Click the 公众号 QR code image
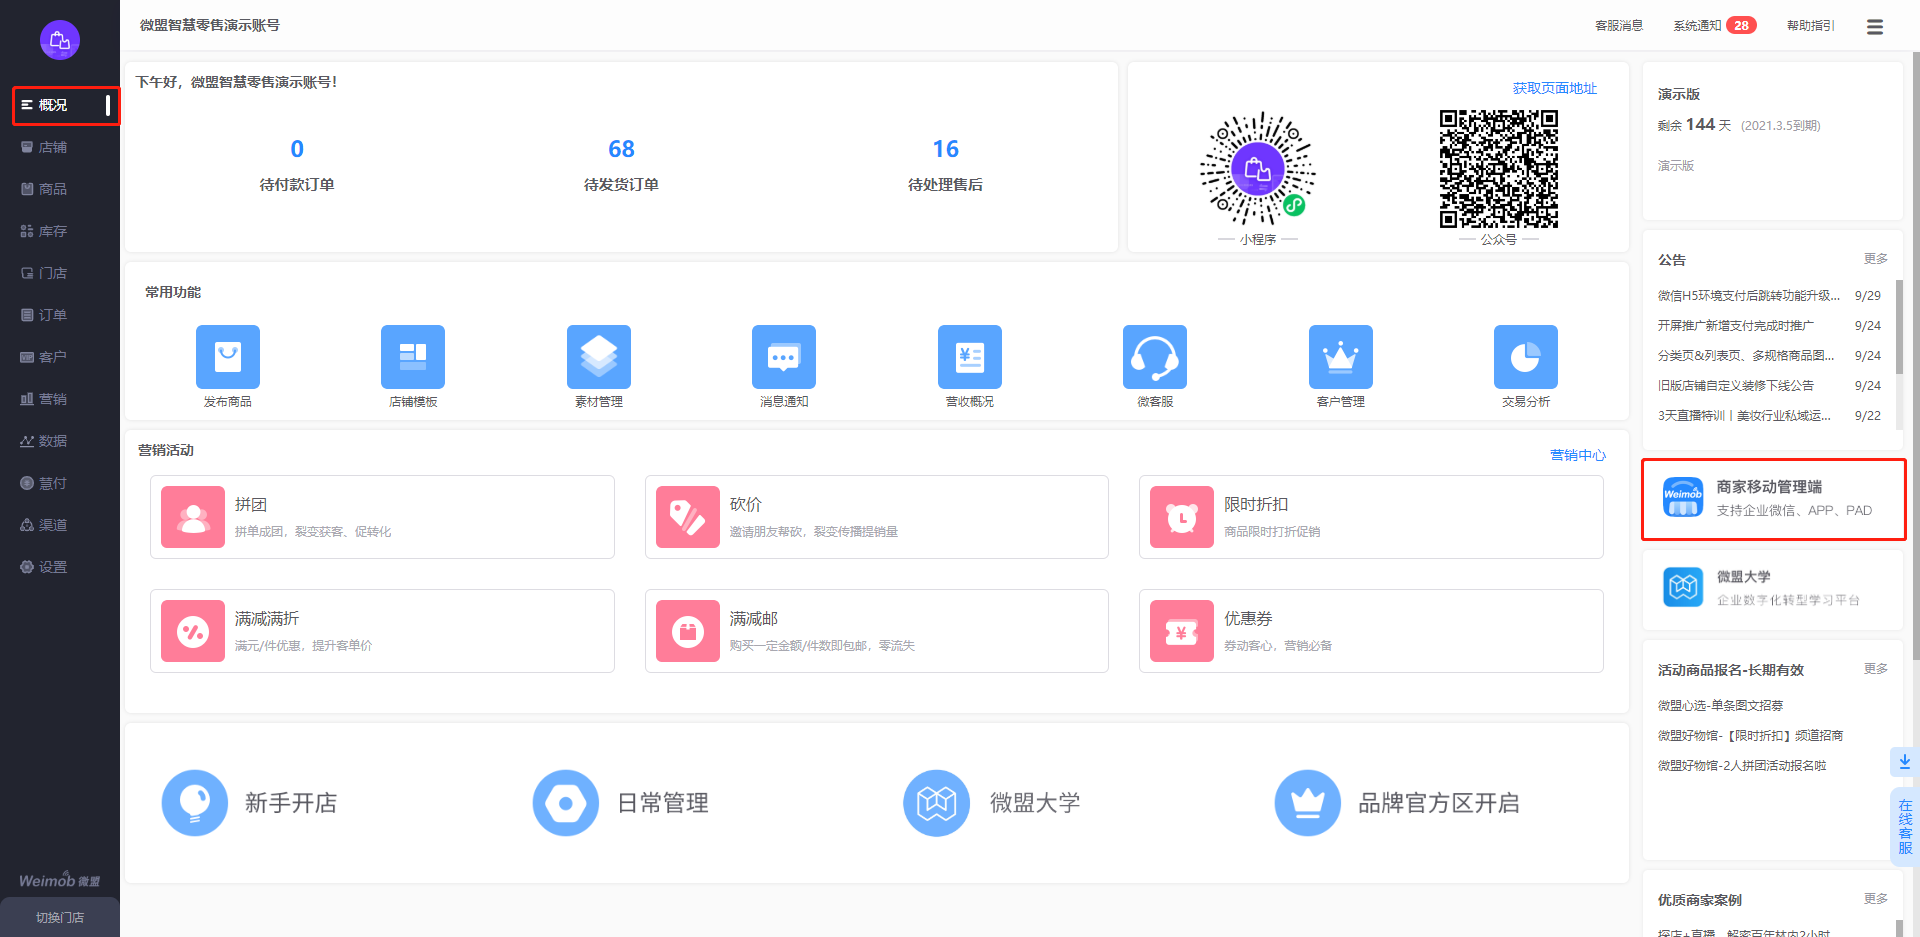The width and height of the screenshot is (1920, 937). pyautogui.click(x=1498, y=169)
